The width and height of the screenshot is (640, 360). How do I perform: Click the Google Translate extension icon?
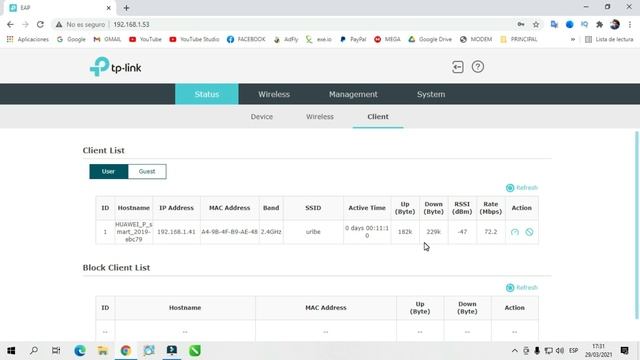[554, 24]
